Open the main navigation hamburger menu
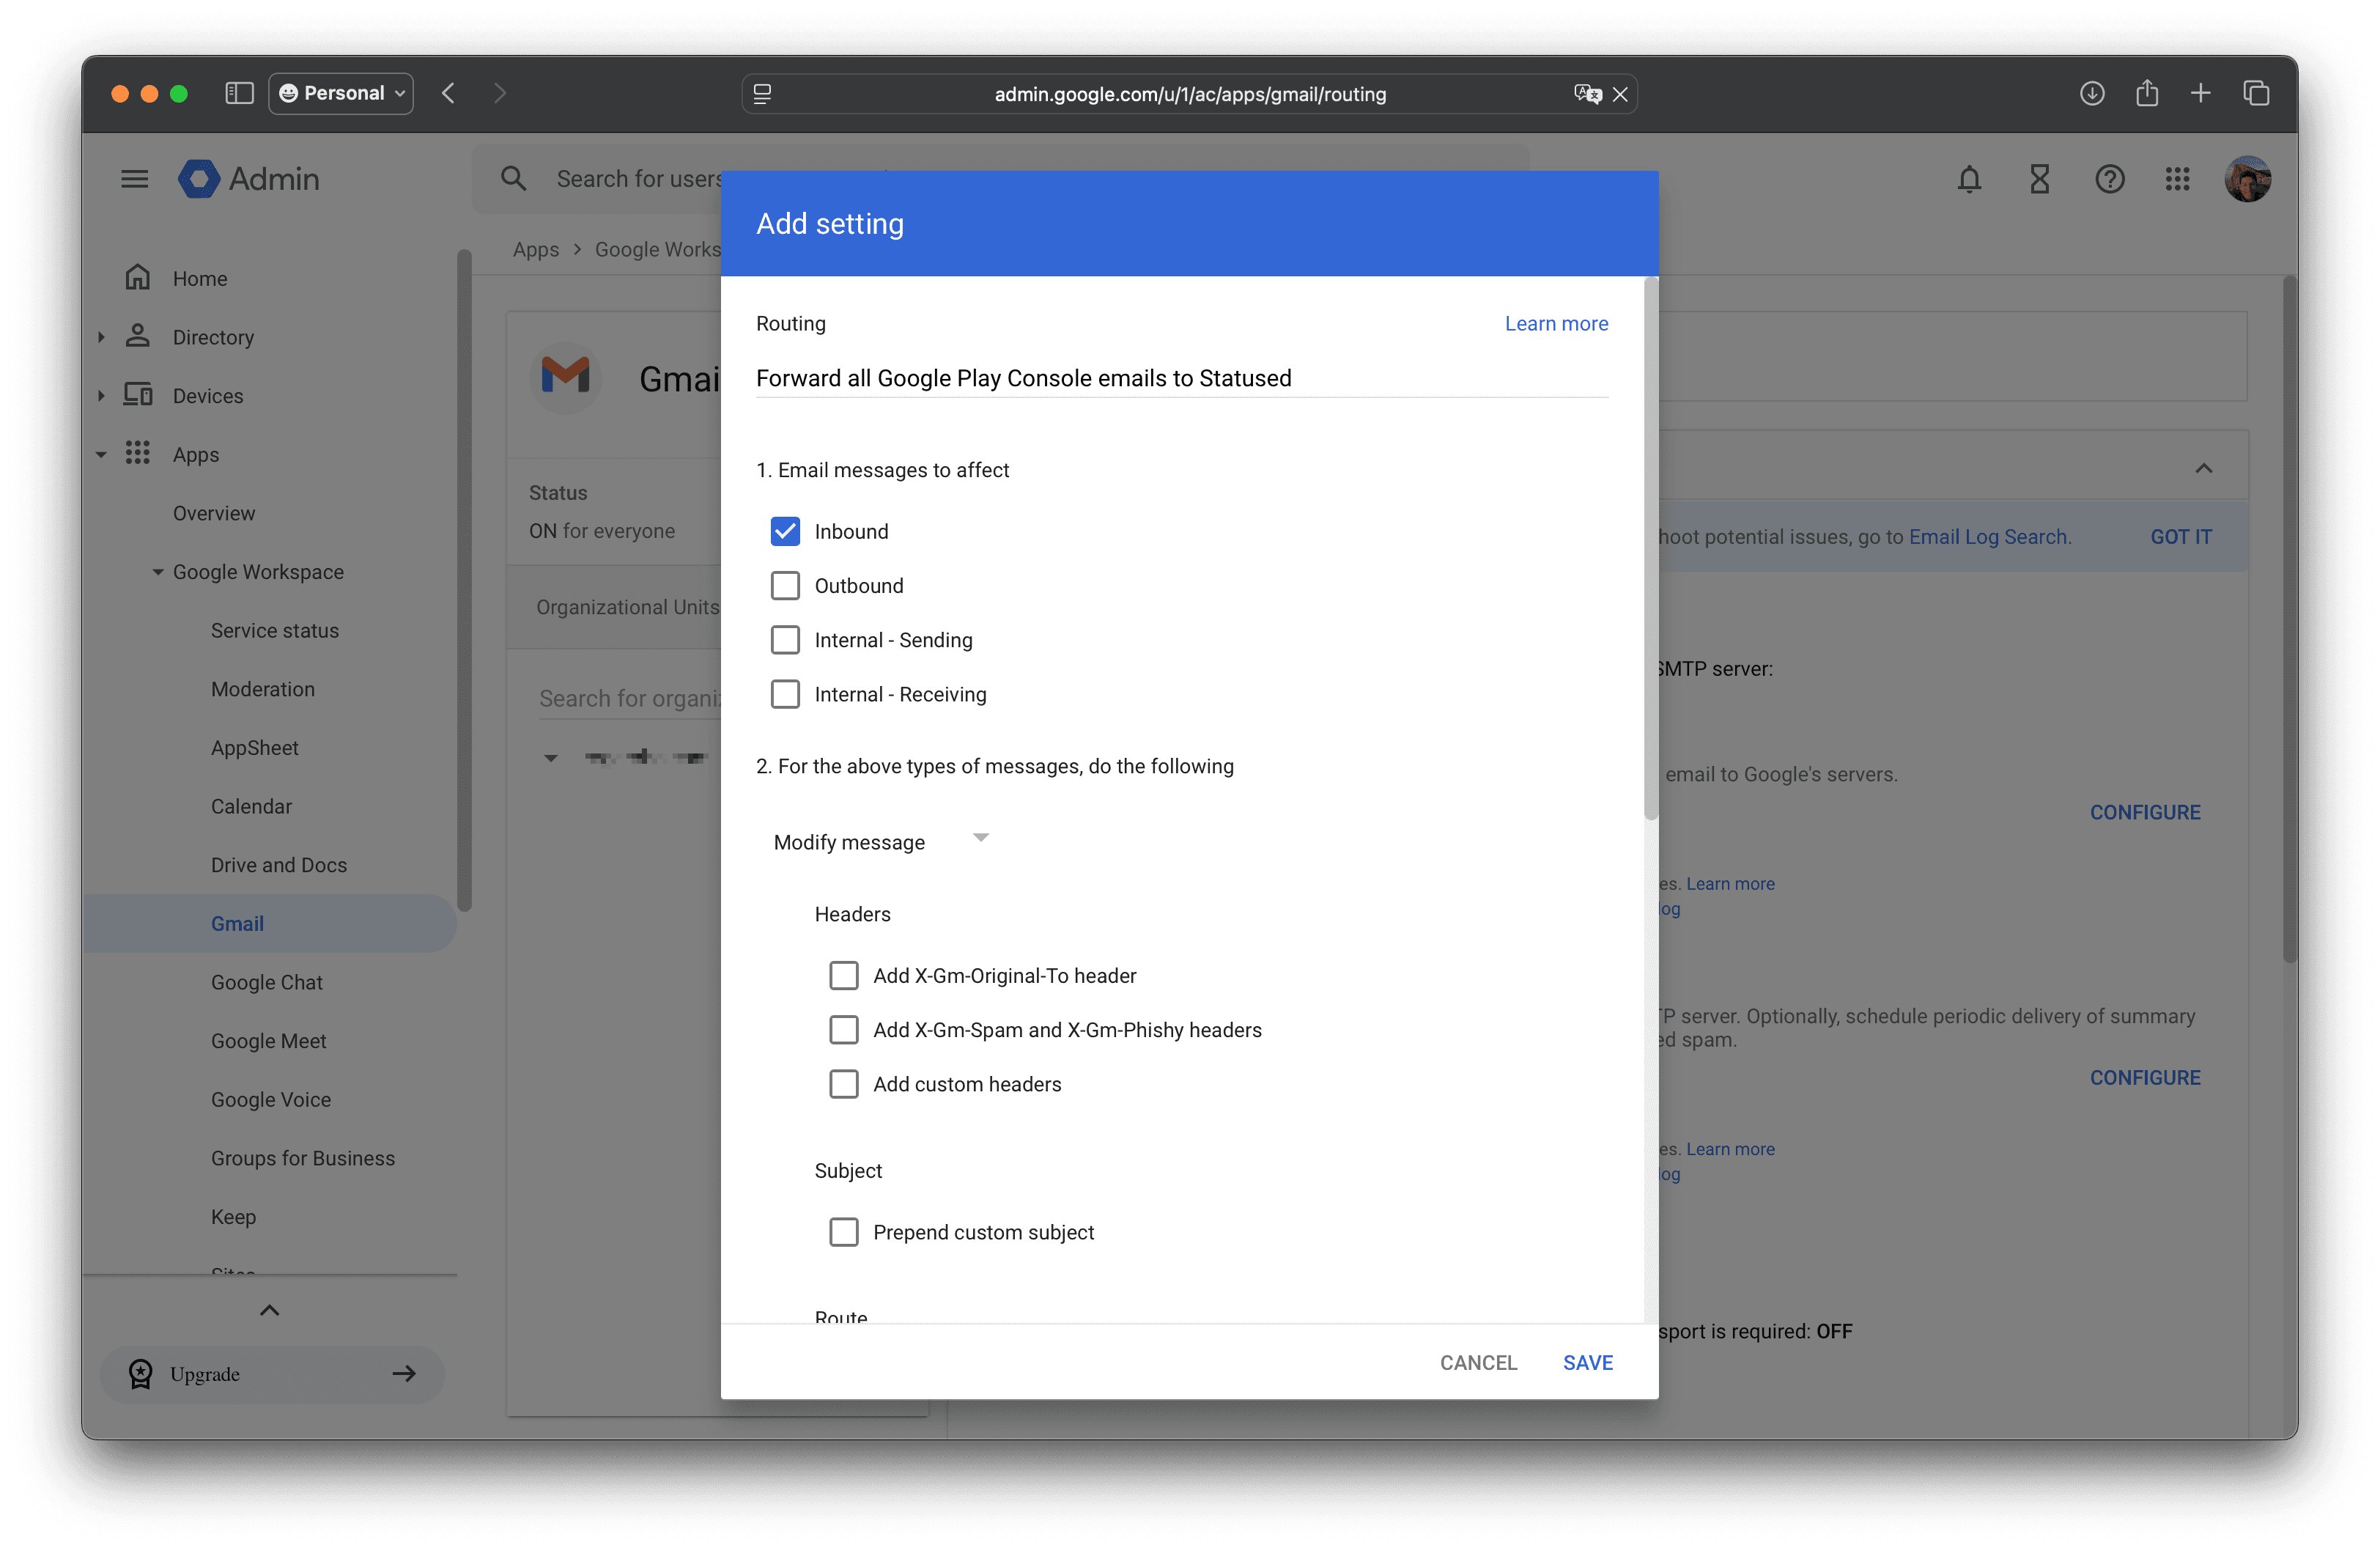The image size is (2380, 1548). point(133,178)
